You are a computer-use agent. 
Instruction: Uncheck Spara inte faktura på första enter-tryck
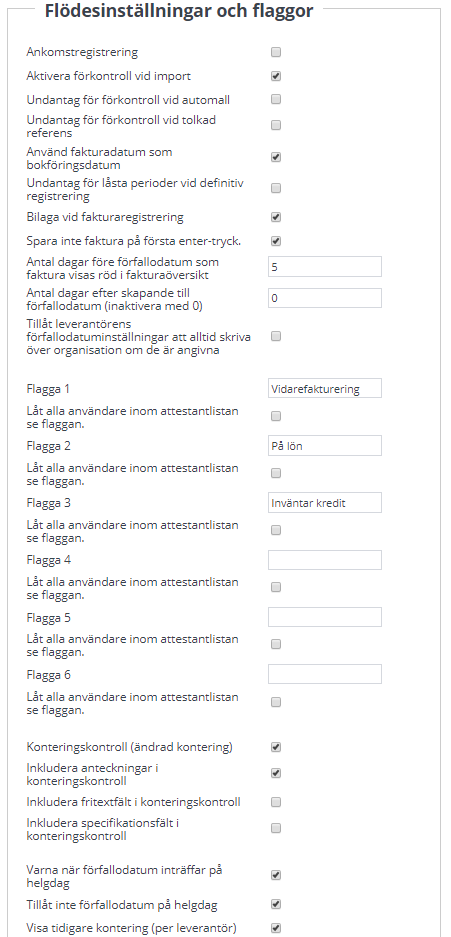(276, 242)
